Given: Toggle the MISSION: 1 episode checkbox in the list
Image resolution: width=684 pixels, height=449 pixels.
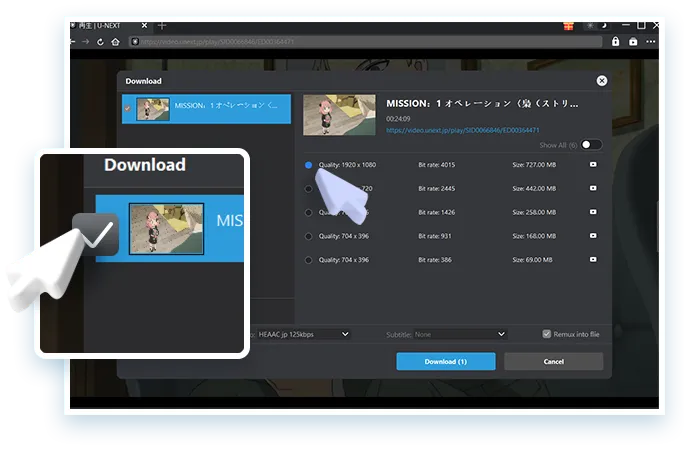Looking at the screenshot, I should [x=127, y=108].
